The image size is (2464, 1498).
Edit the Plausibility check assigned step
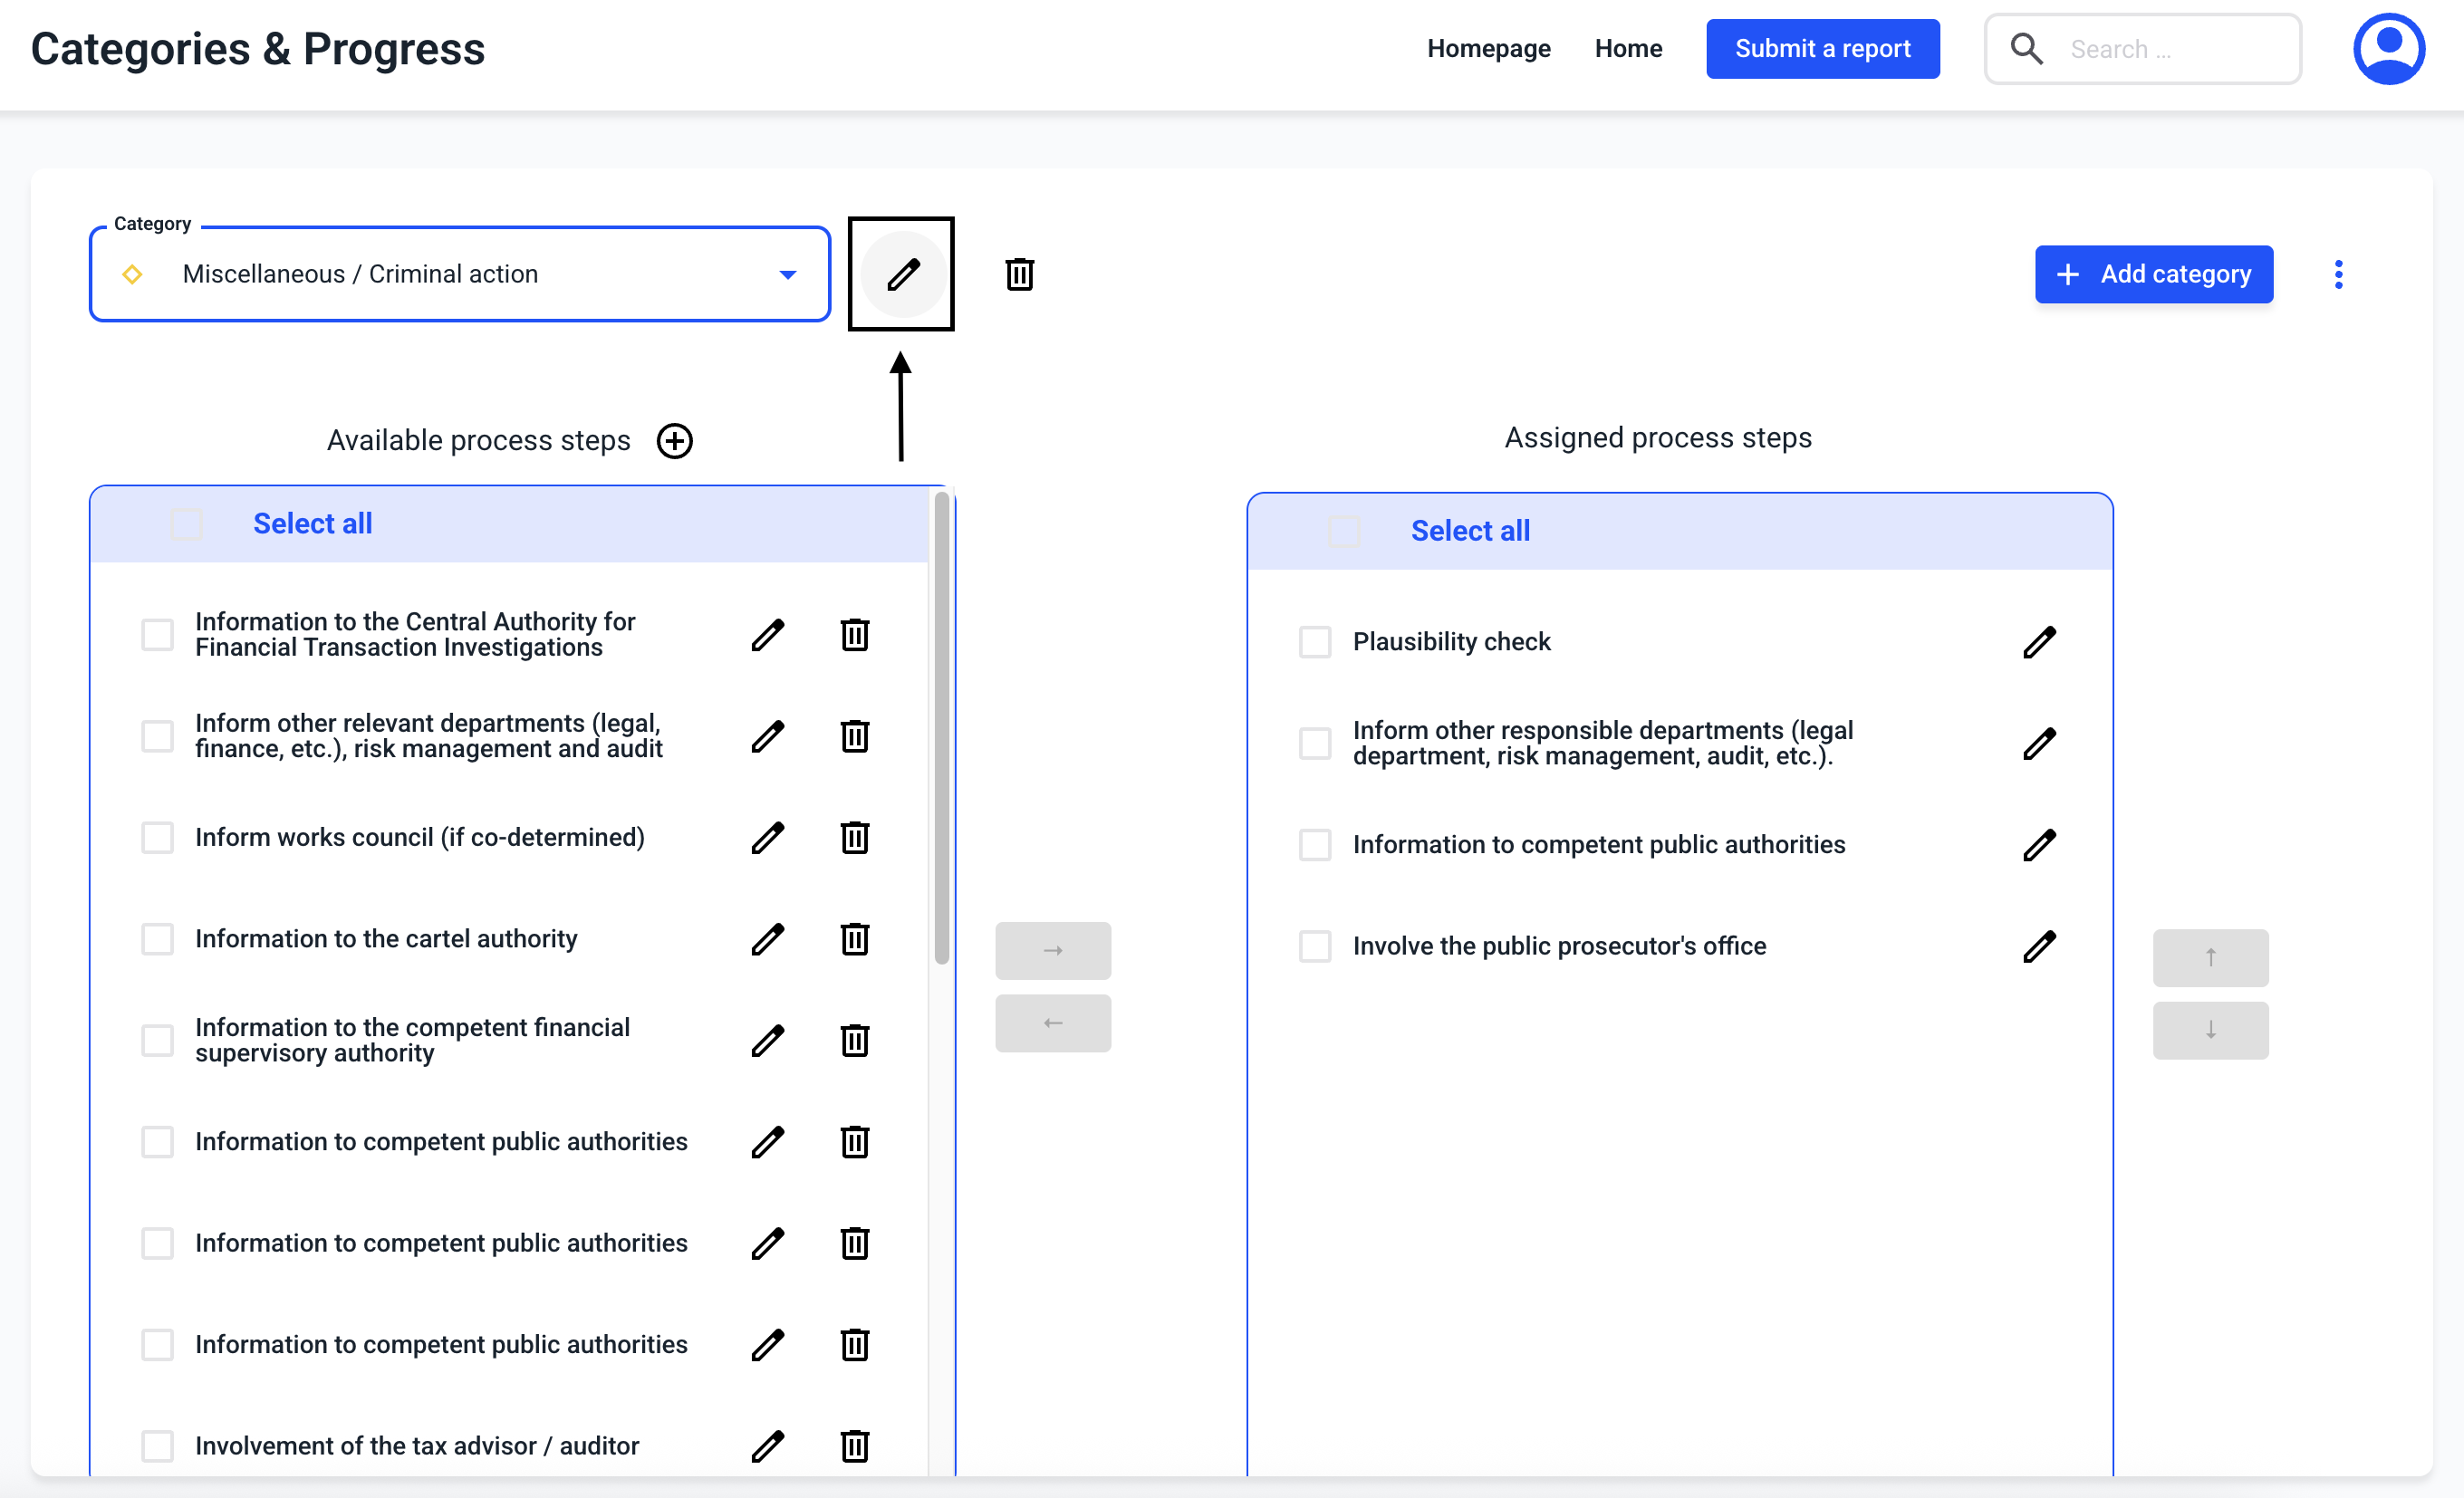point(2038,642)
